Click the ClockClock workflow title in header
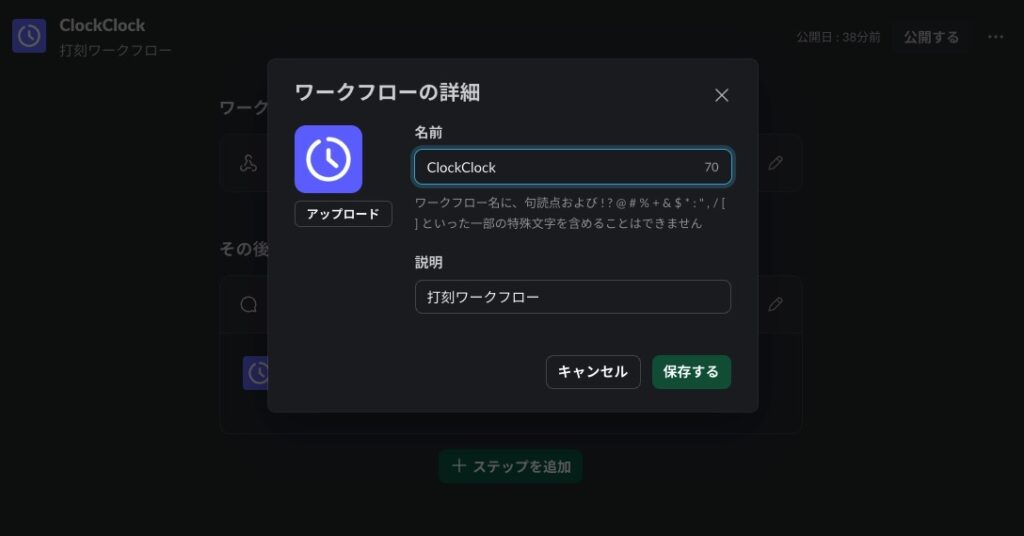 point(103,25)
